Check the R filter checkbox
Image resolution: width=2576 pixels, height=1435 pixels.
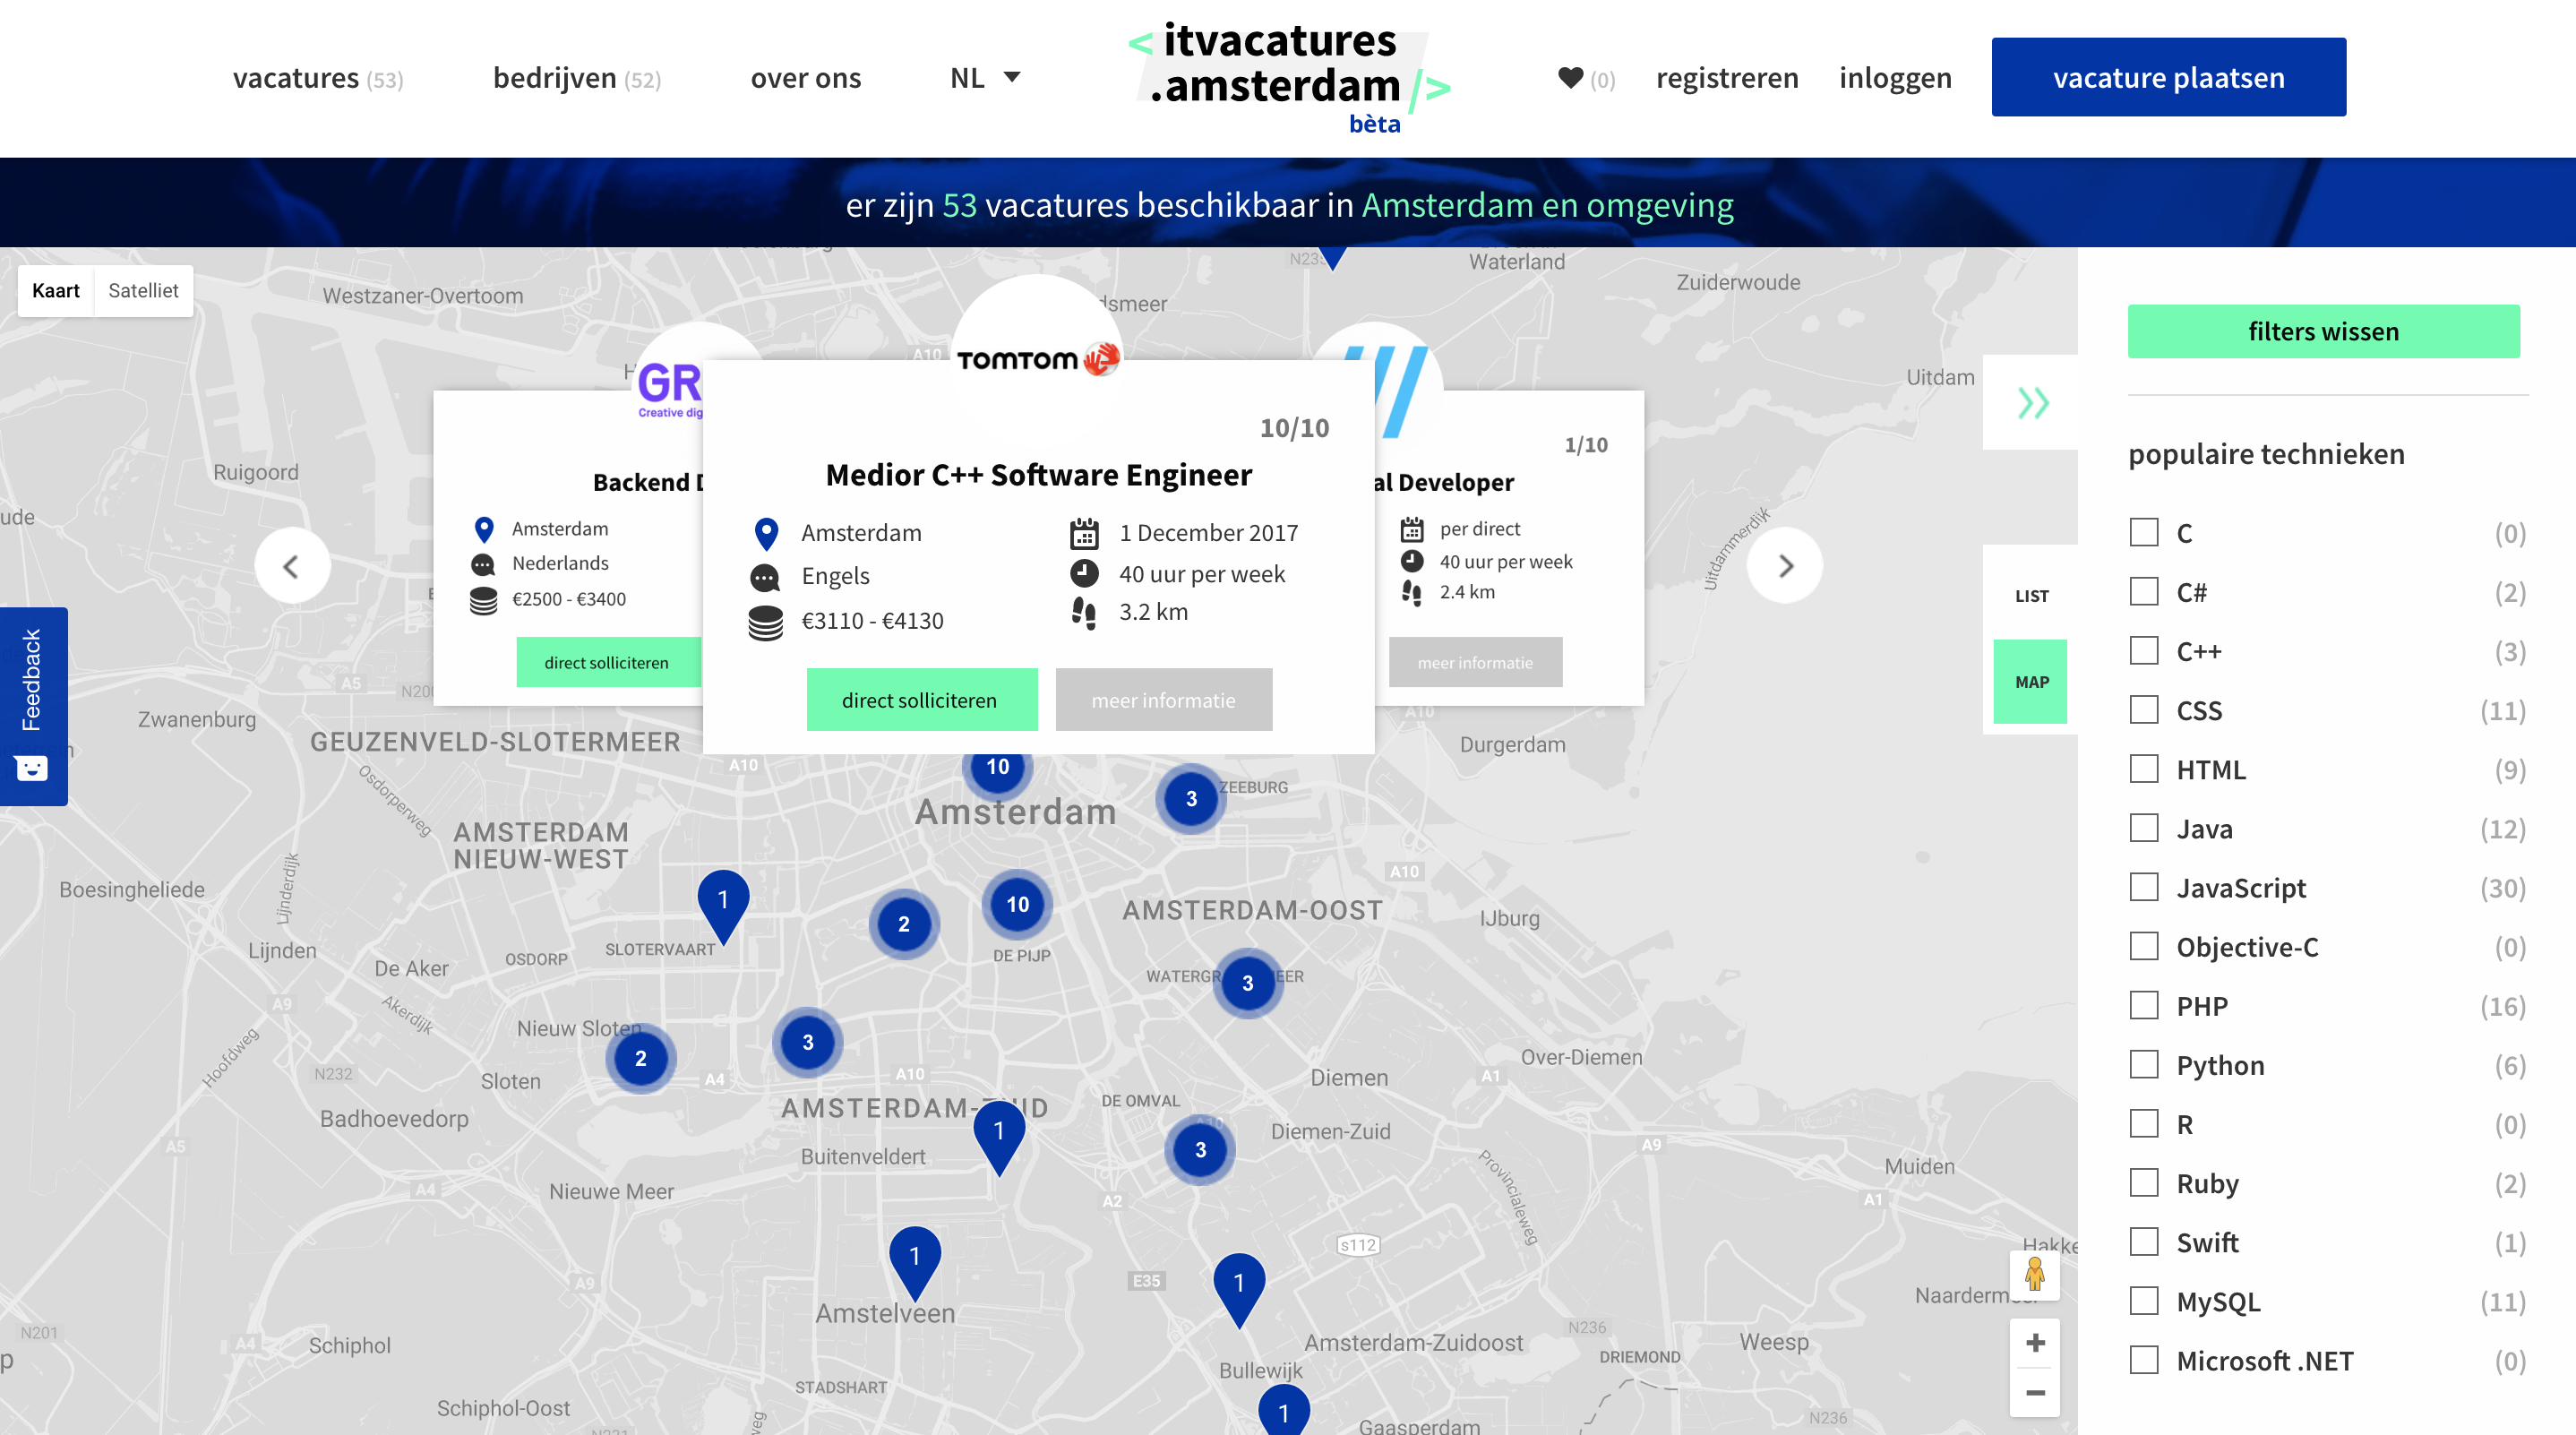pos(2143,1123)
